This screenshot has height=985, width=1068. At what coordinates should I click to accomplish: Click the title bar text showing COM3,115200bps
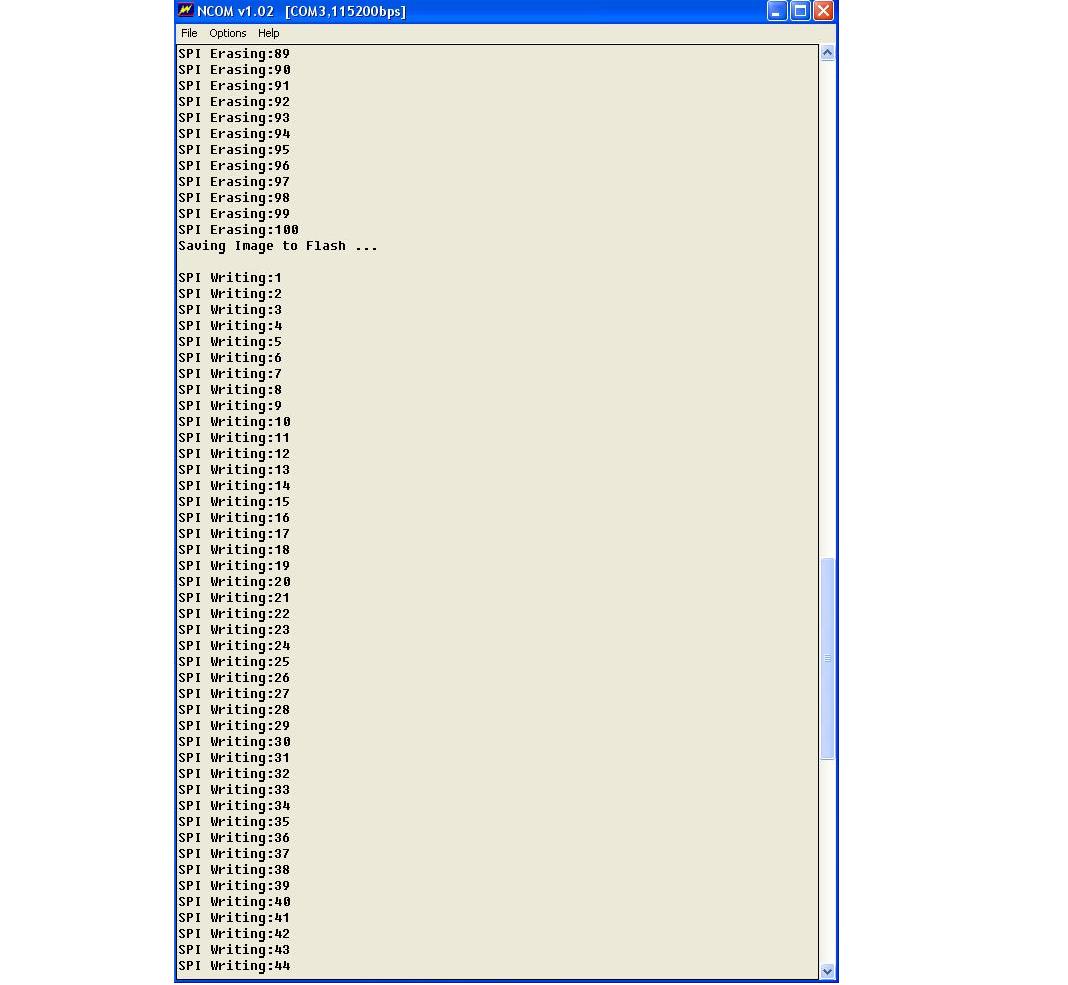(x=345, y=11)
